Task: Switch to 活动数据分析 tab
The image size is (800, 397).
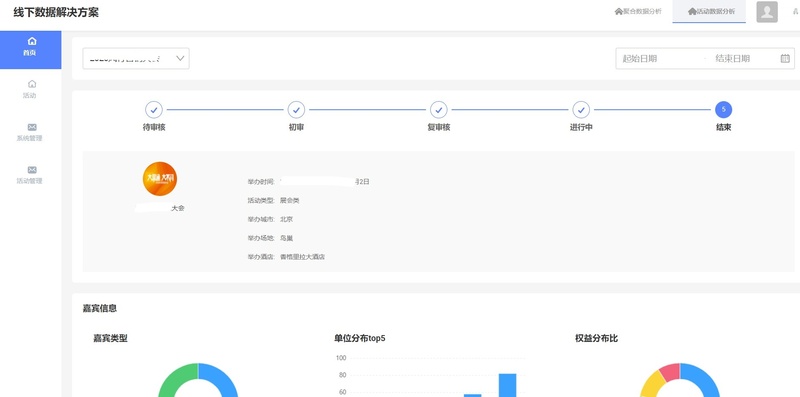Action: 709,11
